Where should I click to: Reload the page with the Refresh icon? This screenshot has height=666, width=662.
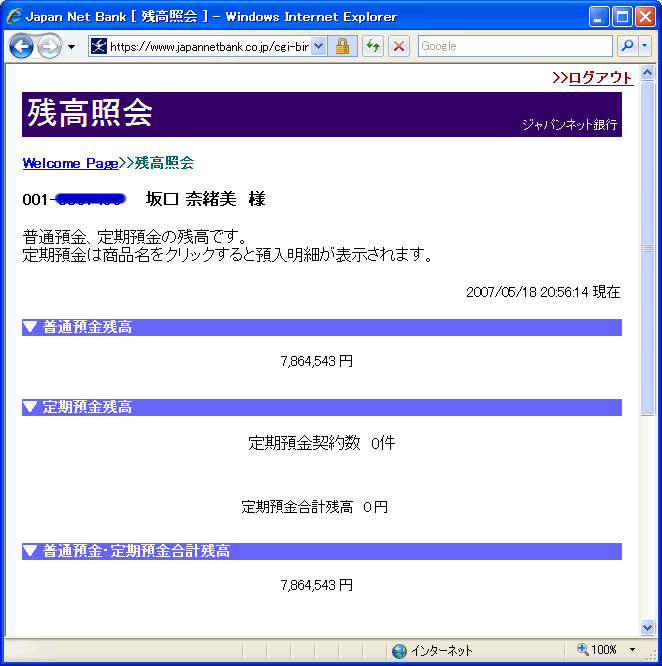[373, 46]
